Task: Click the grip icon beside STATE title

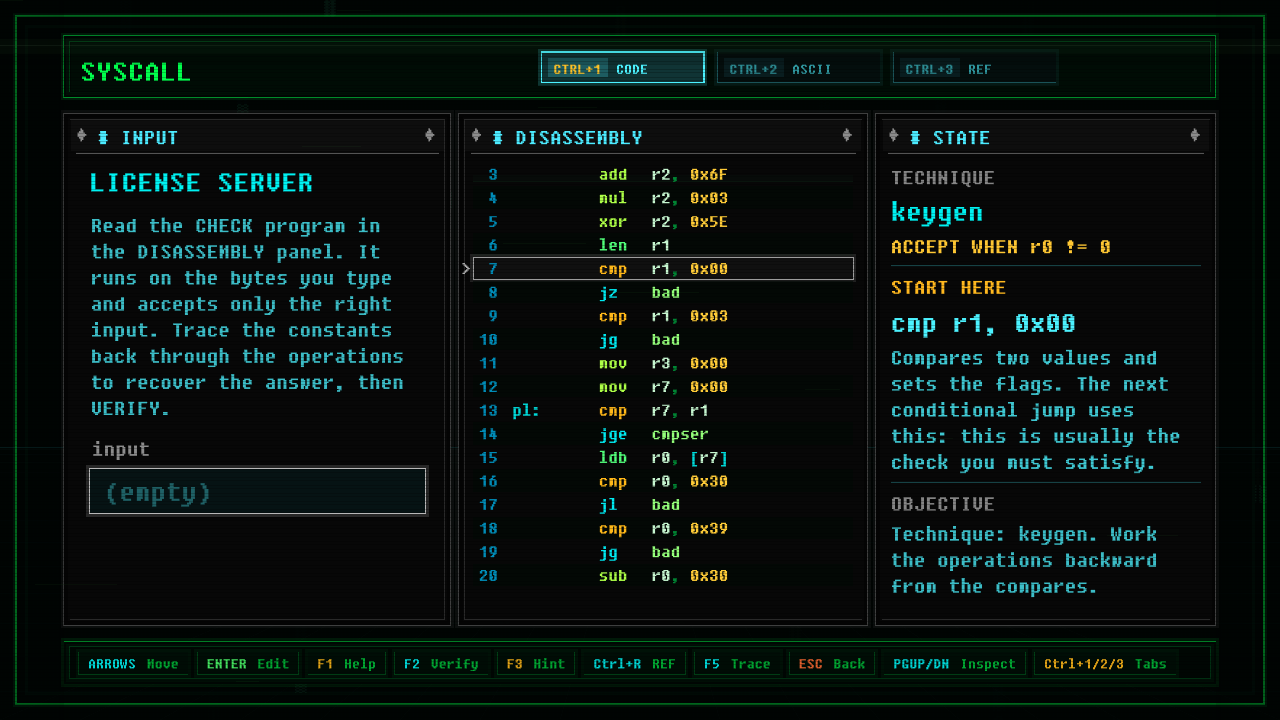Action: (x=914, y=137)
